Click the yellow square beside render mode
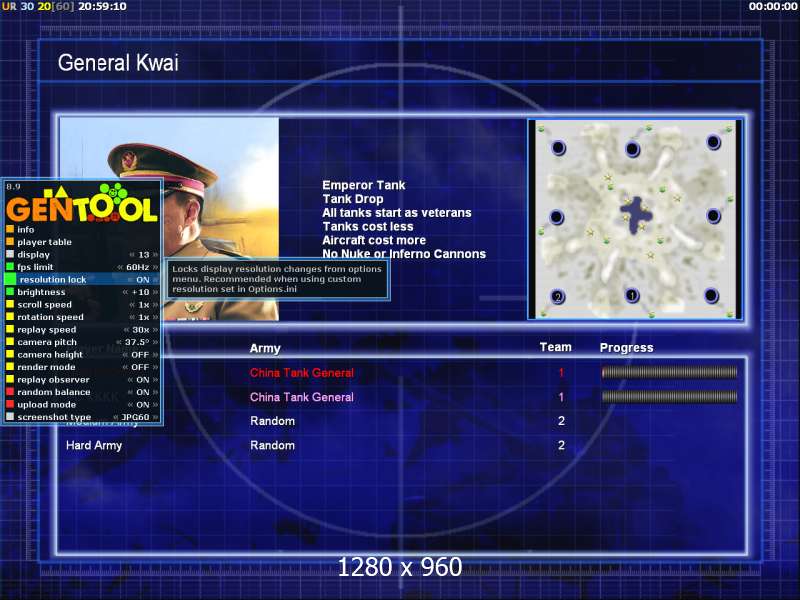The image size is (800, 600). click(10, 366)
